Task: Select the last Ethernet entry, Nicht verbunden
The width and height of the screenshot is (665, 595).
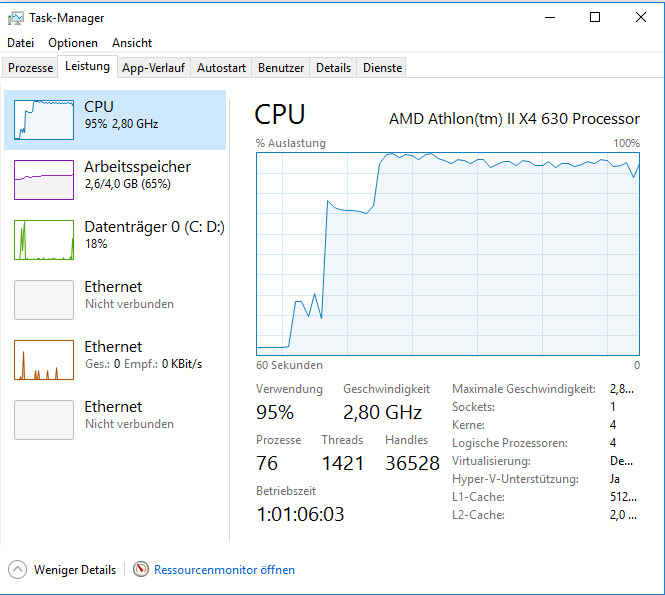Action: pos(44,420)
